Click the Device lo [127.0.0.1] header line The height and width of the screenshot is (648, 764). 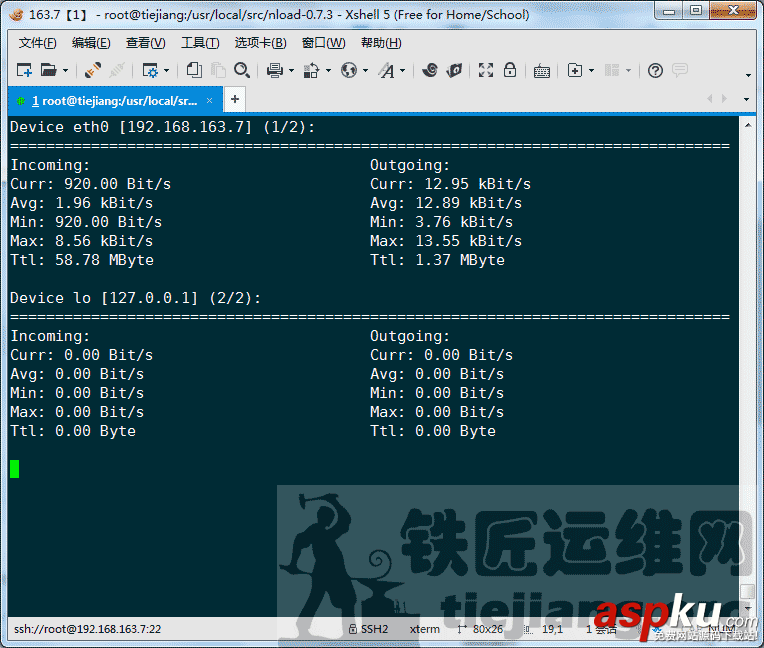point(135,298)
